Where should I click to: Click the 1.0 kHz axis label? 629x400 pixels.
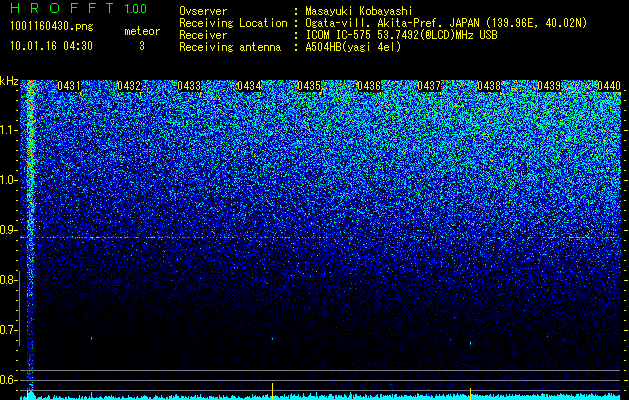tap(8, 180)
